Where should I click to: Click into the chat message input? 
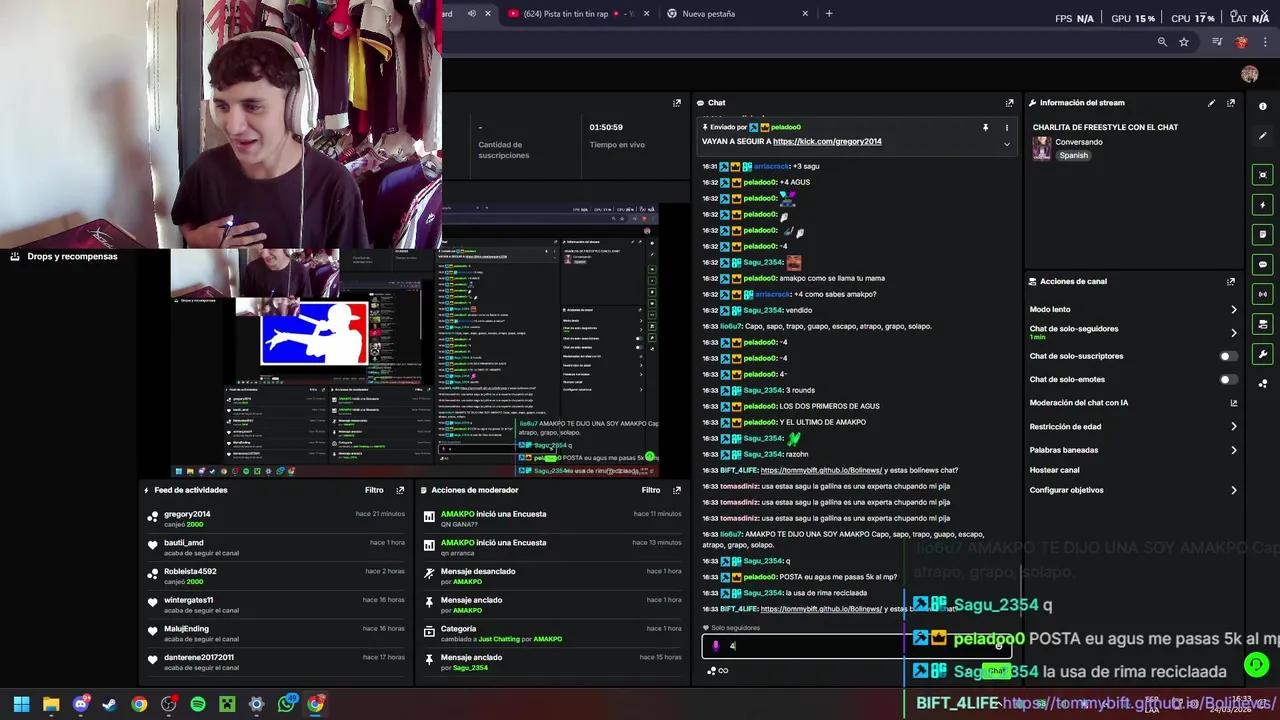point(856,646)
